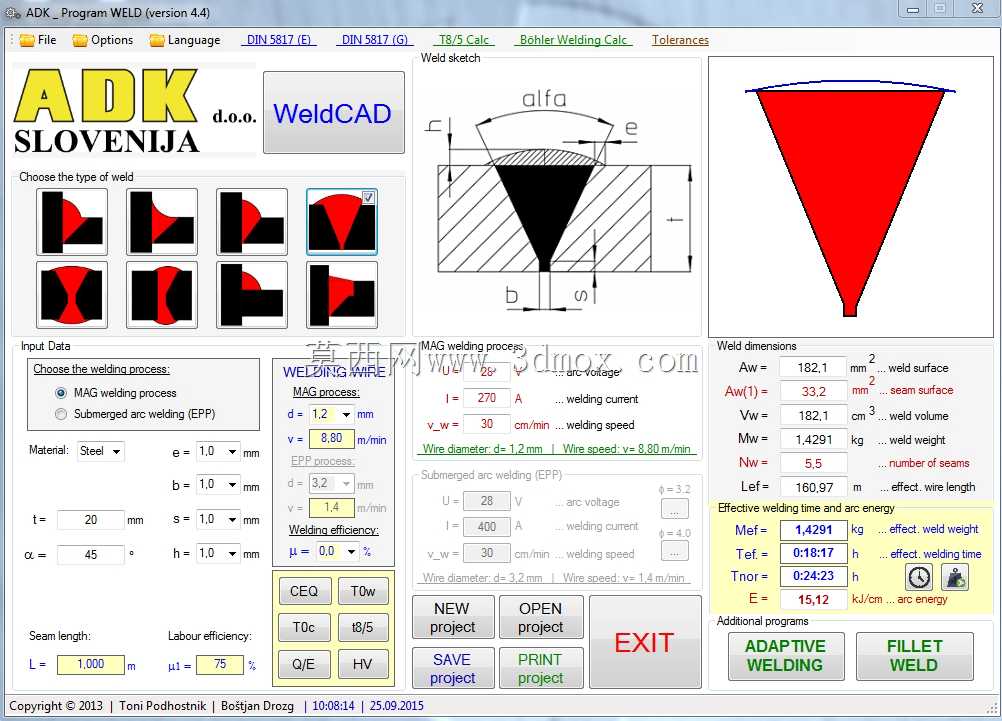The height and width of the screenshot is (721, 1002).
Task: Open the e = 1,0 mm dropdown
Action: pyautogui.click(x=218, y=451)
